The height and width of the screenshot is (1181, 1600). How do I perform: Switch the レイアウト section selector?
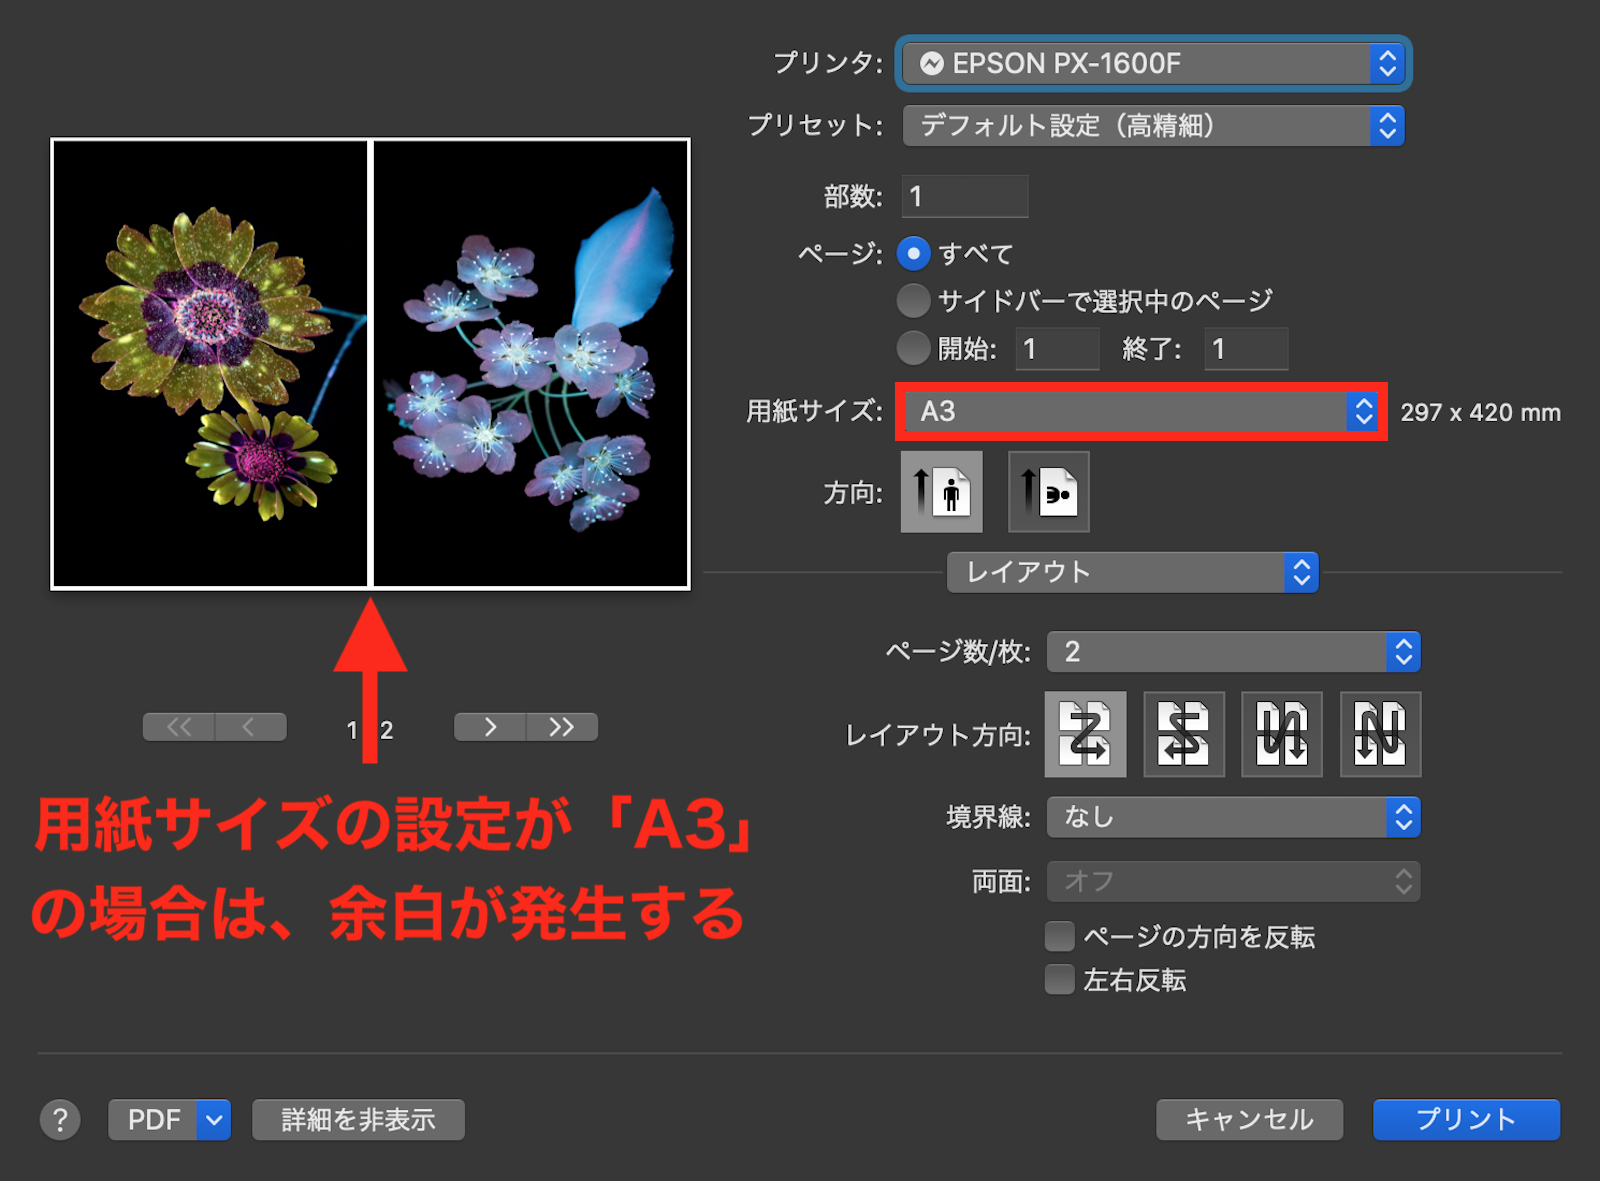click(1131, 572)
